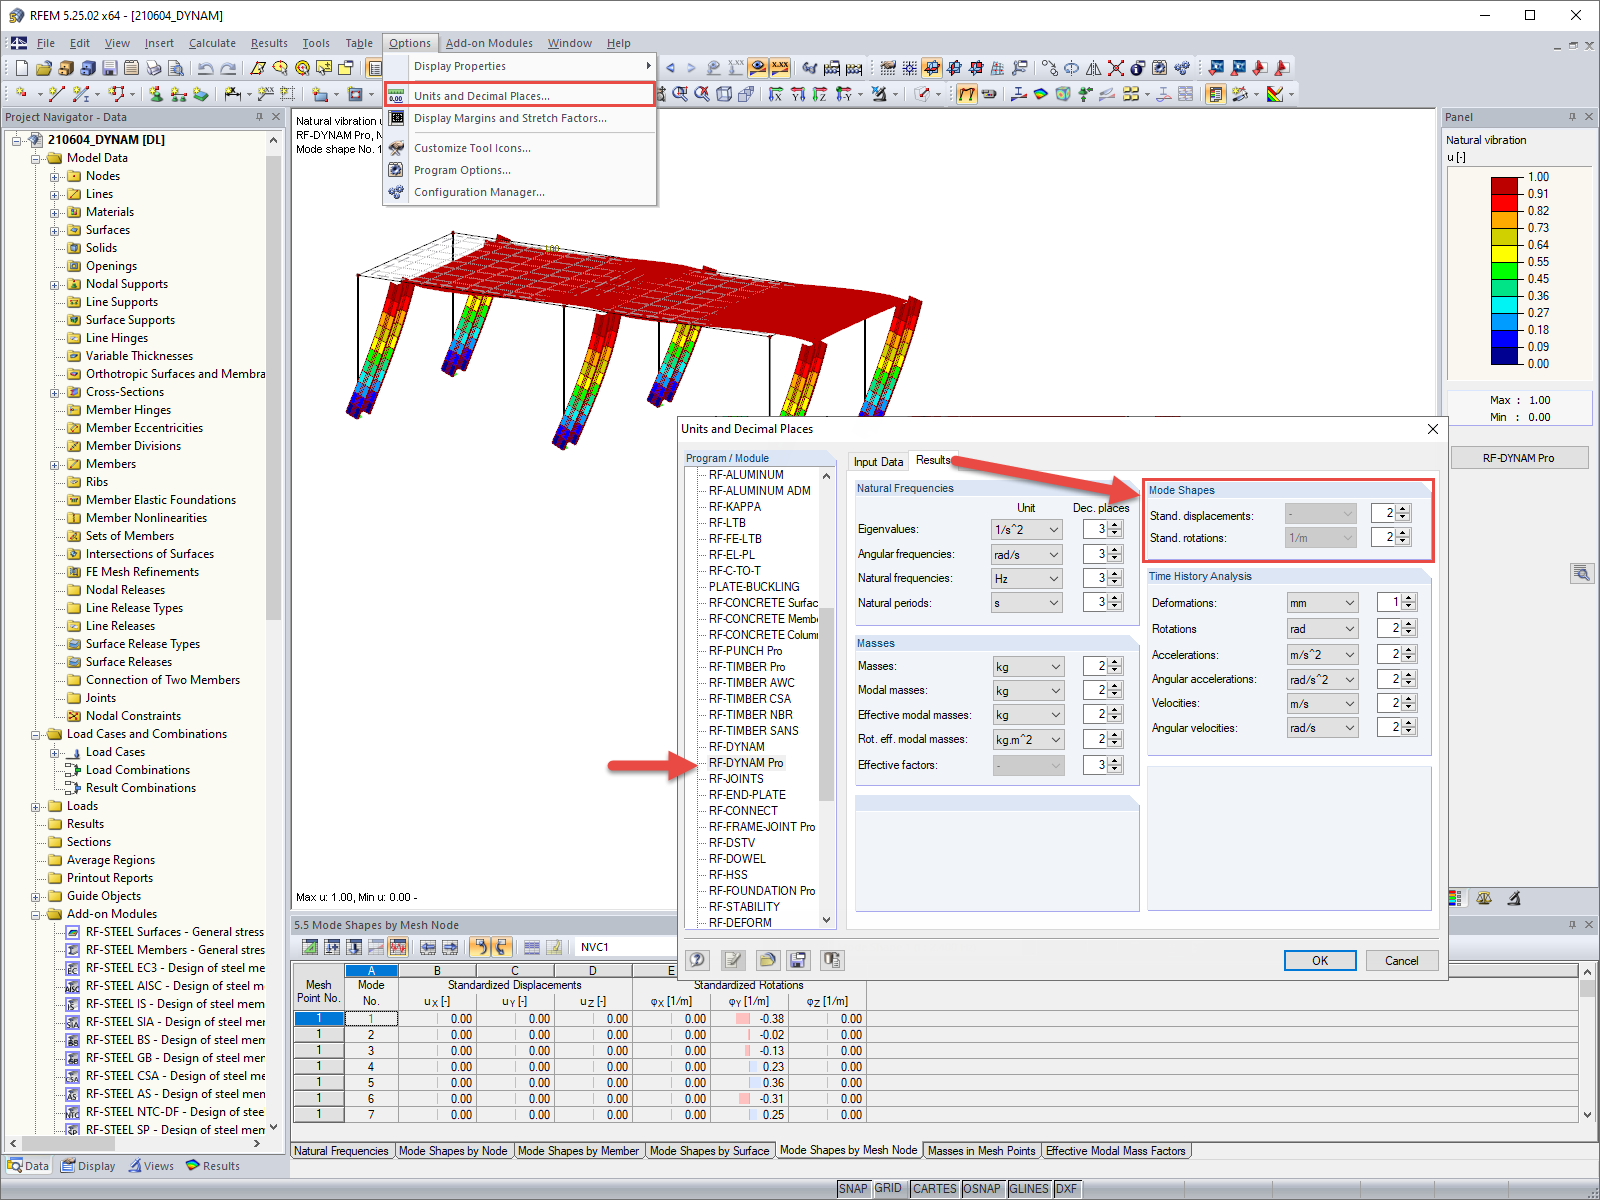The width and height of the screenshot is (1600, 1200).
Task: Increase Eigenvalues decimal places spinner
Action: pos(1115,525)
